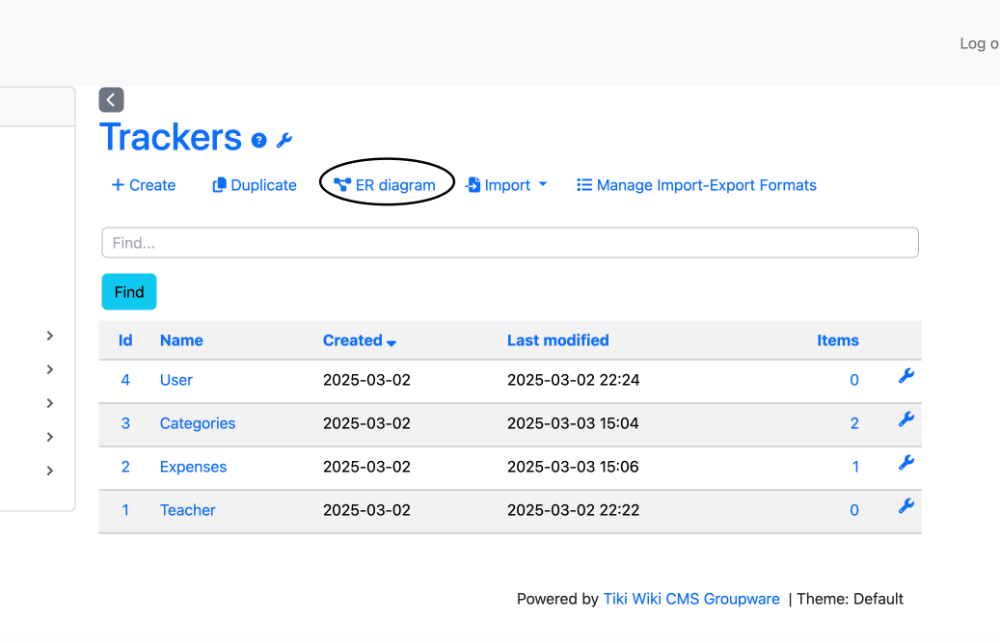Open the ER diagram view
The width and height of the screenshot is (1000, 643).
[x=385, y=185]
